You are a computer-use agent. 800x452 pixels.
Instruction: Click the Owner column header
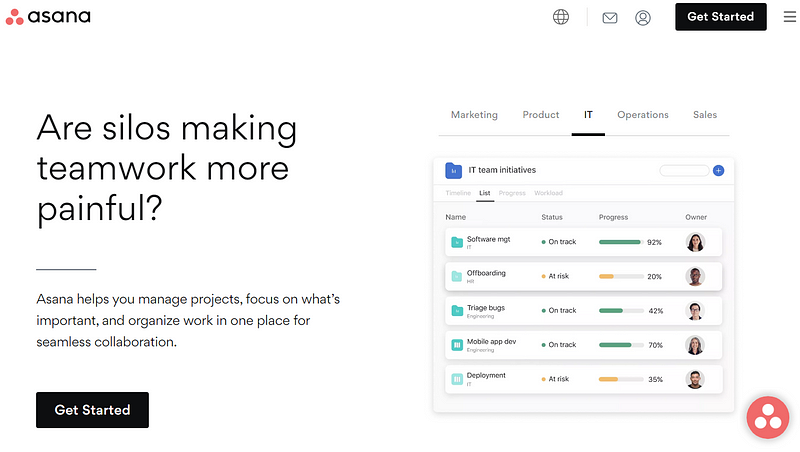(696, 217)
